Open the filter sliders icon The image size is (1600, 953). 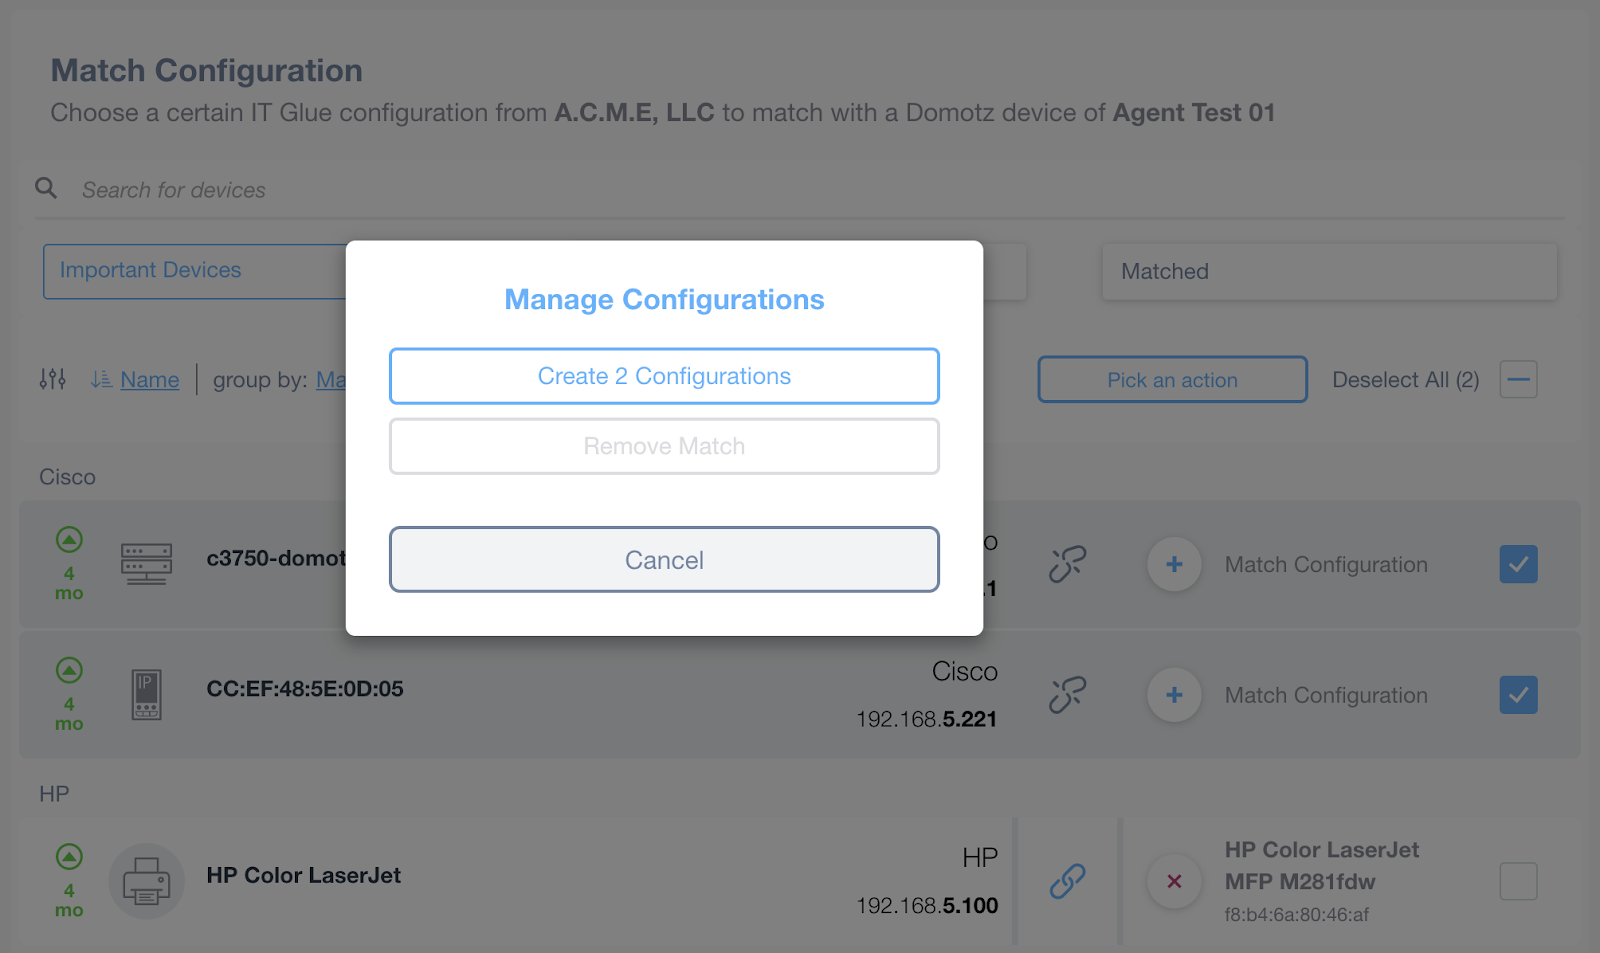(x=52, y=379)
